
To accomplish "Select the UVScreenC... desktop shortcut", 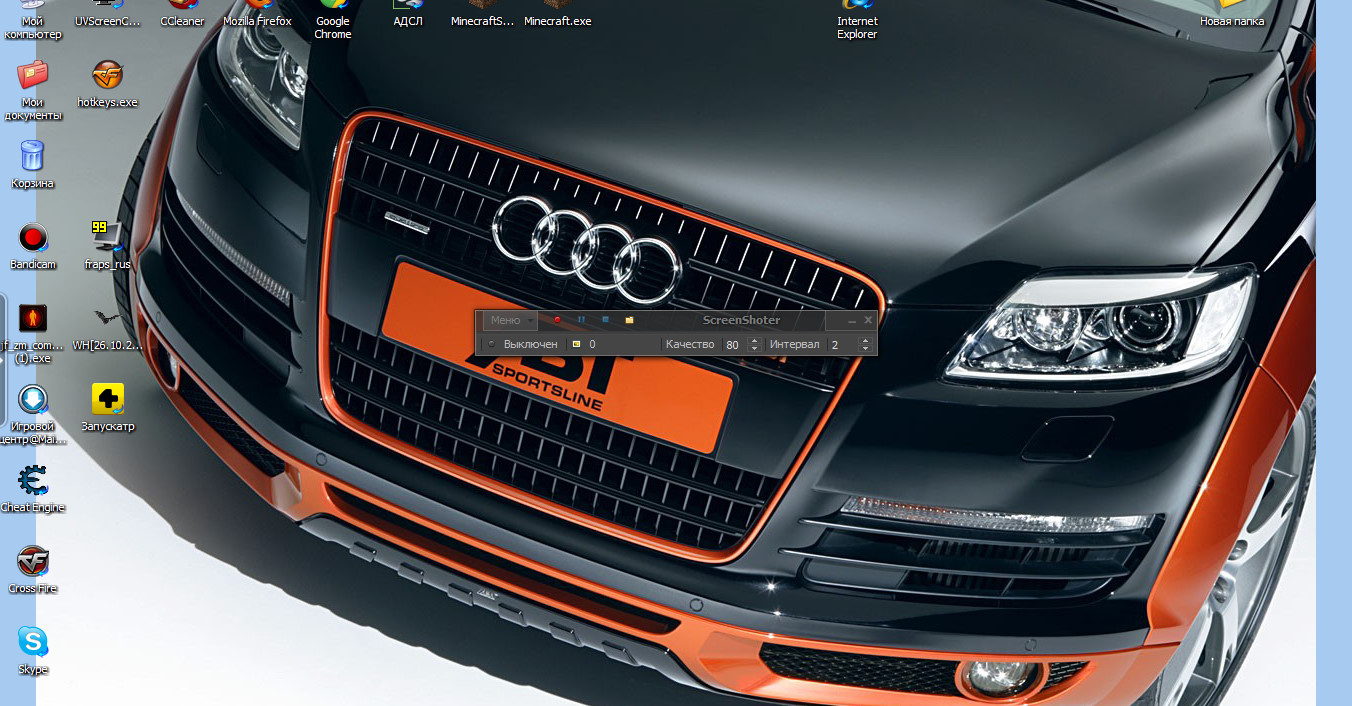I will tap(108, 14).
